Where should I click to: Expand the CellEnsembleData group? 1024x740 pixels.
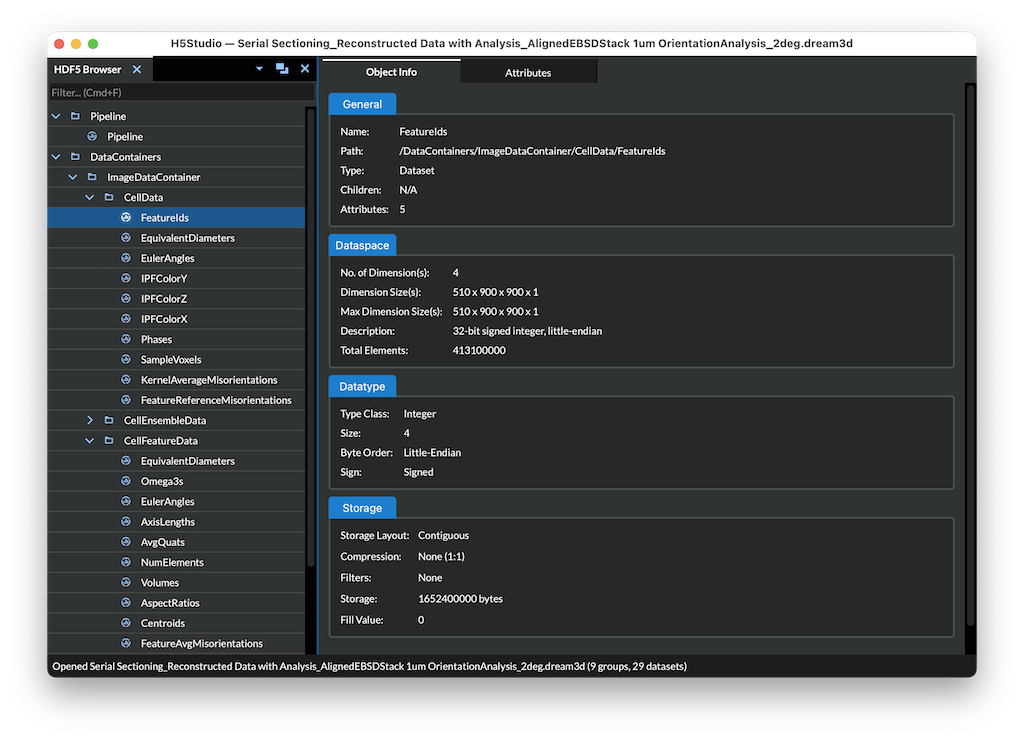(89, 420)
